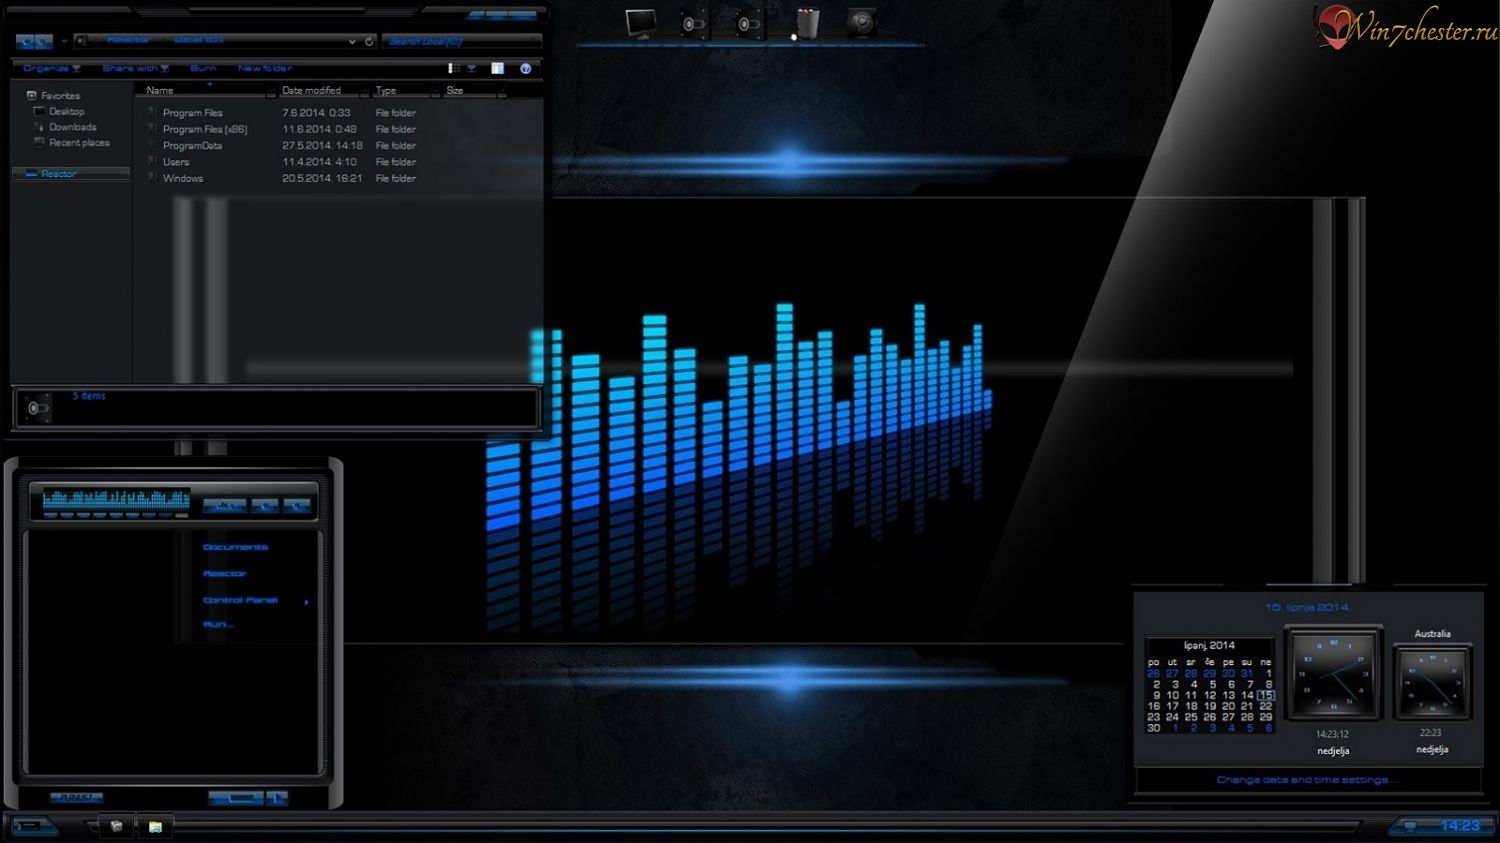The width and height of the screenshot is (1500, 843).
Task: Click Burn in Explorer toolbar
Action: (x=203, y=68)
